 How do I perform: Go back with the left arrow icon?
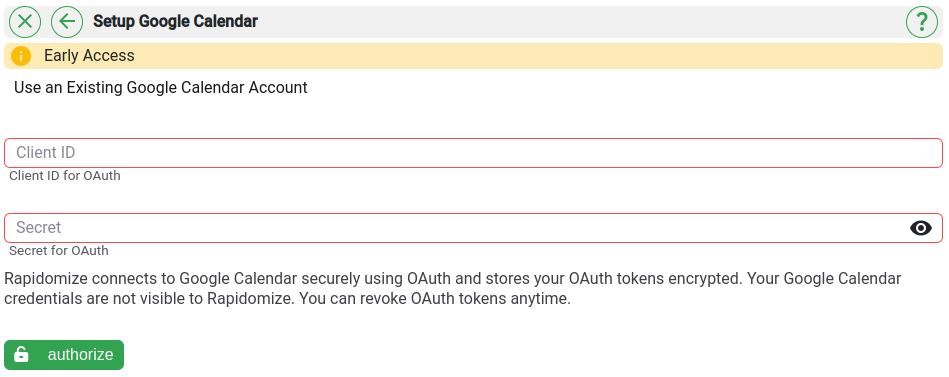[x=67, y=22]
